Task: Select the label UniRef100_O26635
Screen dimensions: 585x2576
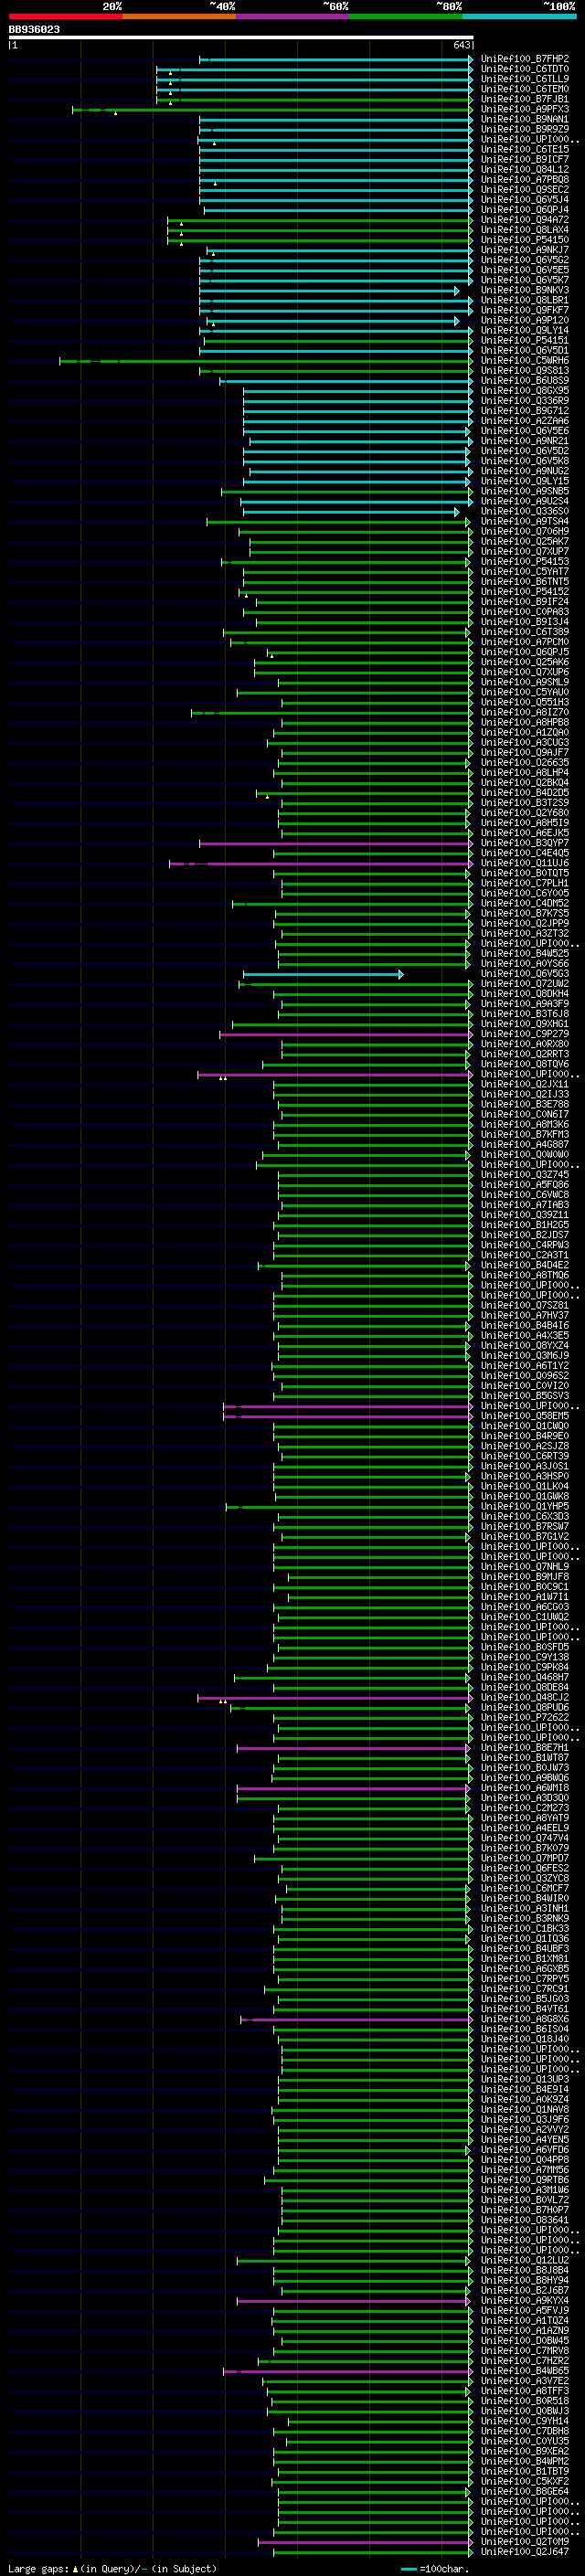Action: tap(524, 763)
